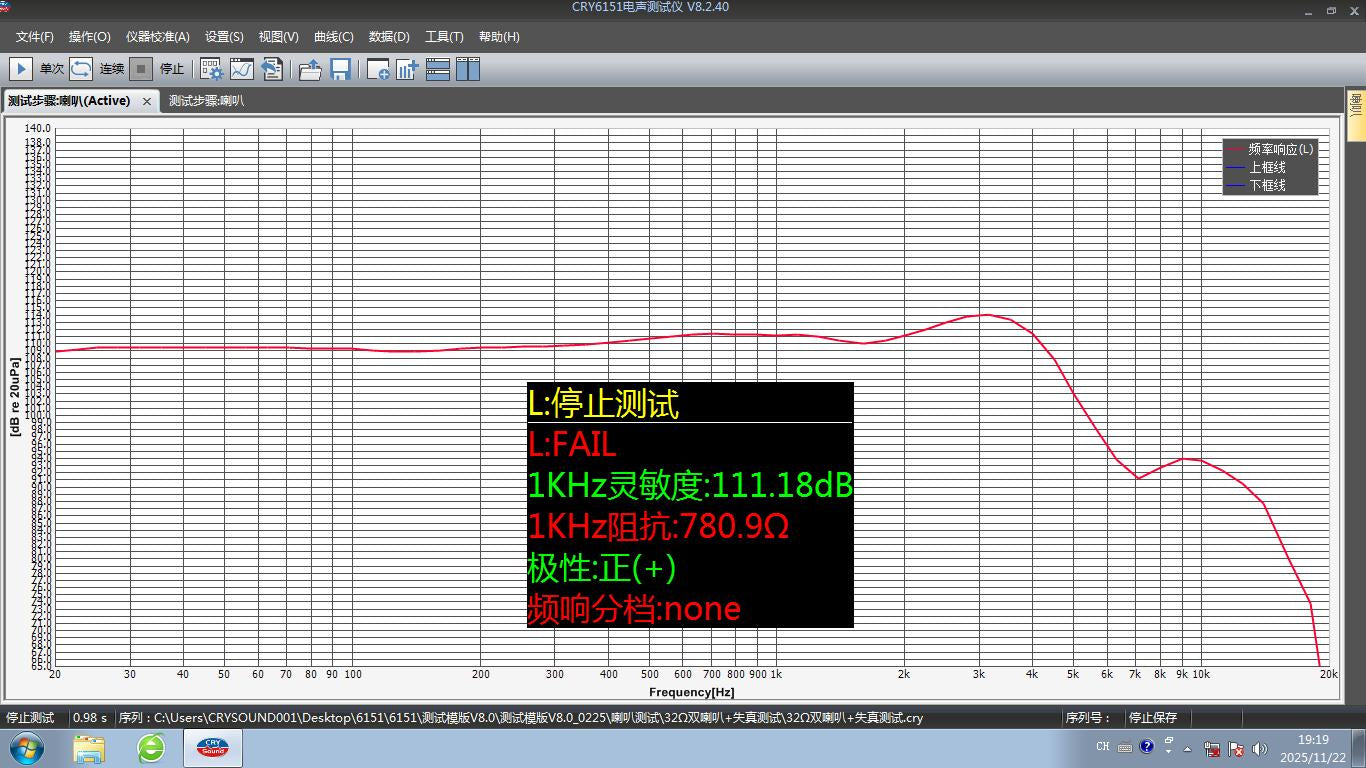Image resolution: width=1366 pixels, height=768 pixels.
Task: Click the report export icon on toolbar
Action: [272, 69]
